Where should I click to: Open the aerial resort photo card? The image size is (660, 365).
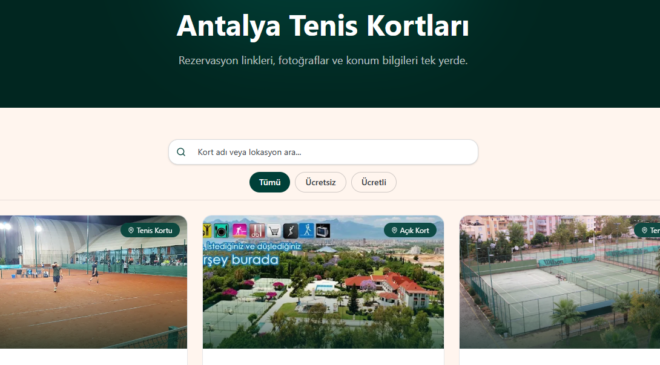(x=323, y=282)
